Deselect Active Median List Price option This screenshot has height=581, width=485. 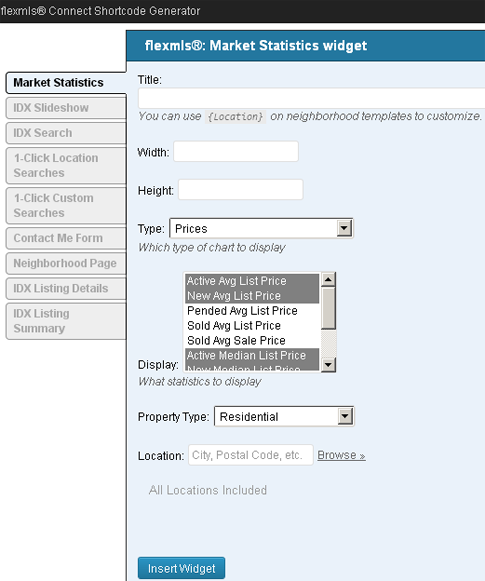click(252, 355)
